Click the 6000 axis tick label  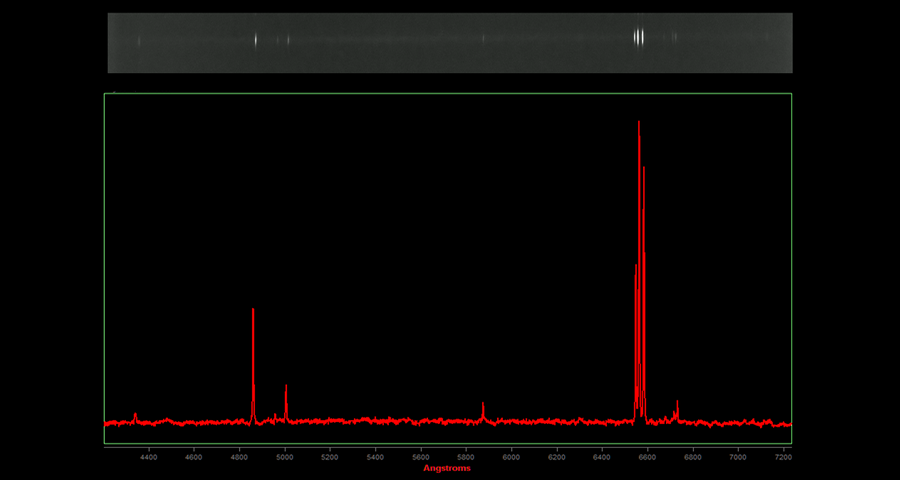coord(511,456)
